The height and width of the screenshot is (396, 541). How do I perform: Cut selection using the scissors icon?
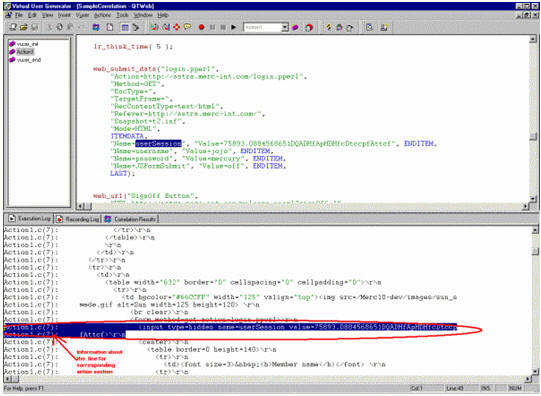point(49,27)
